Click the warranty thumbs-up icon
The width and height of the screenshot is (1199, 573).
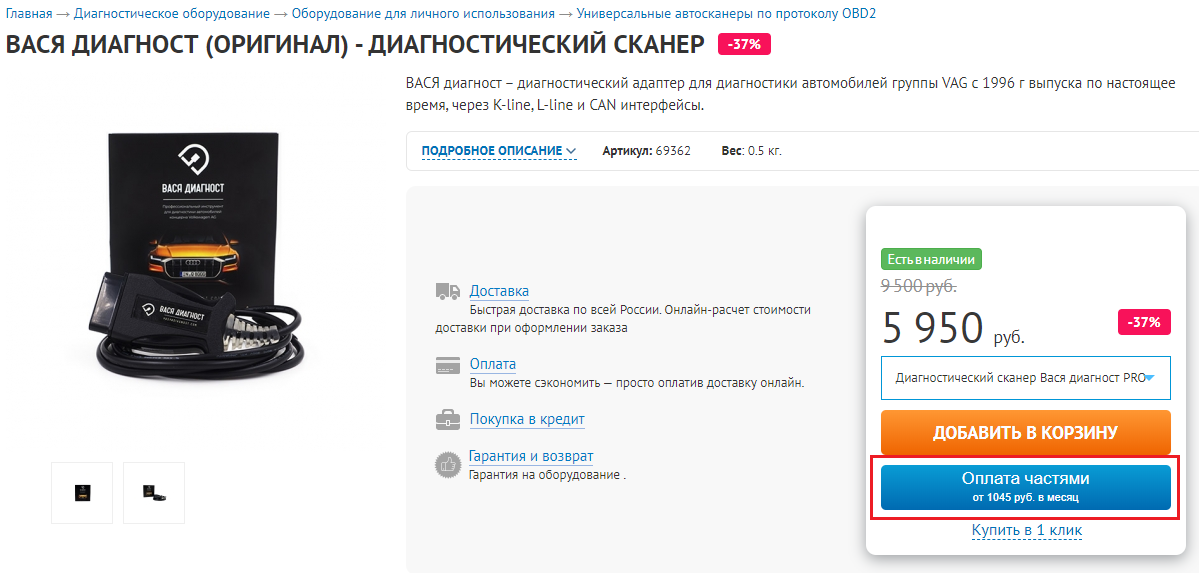tap(447, 464)
